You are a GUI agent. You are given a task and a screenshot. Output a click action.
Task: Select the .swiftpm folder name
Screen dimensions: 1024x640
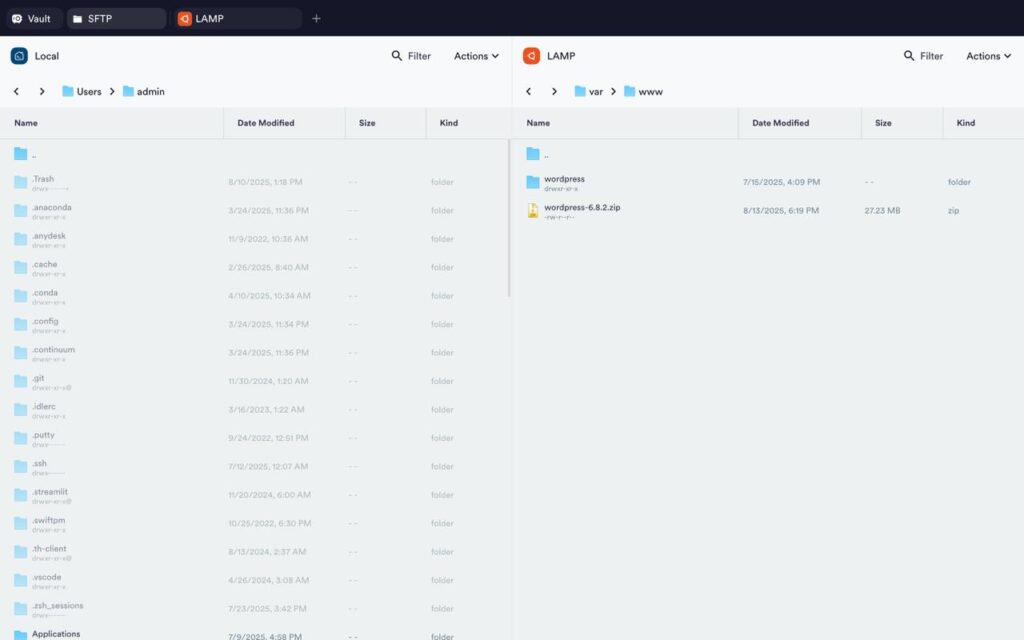(x=48, y=520)
